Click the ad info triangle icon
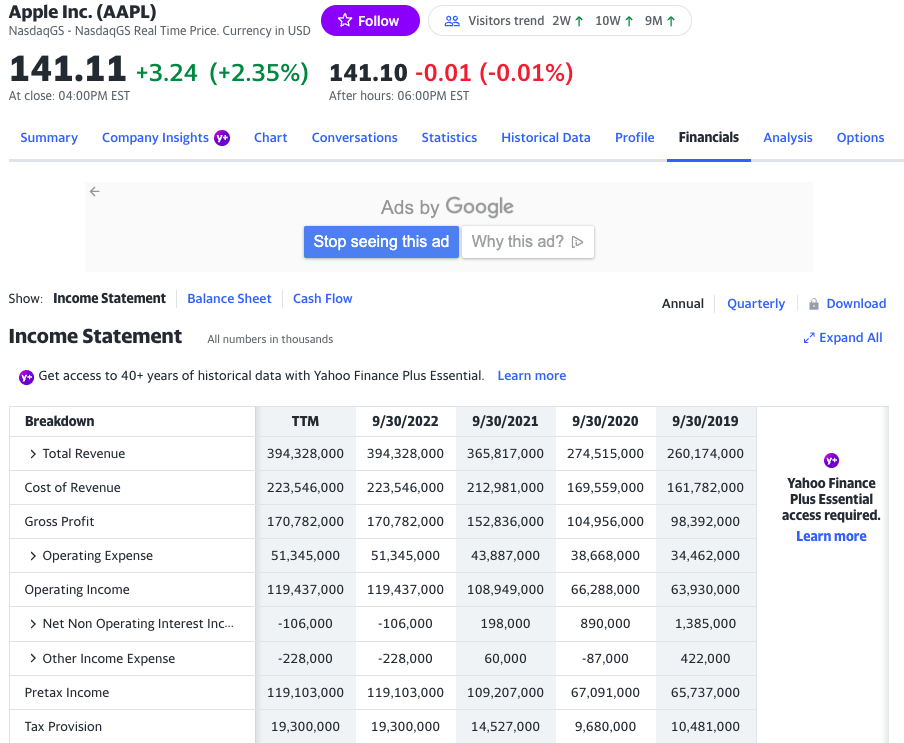Screen dimensions: 904x743 577,242
